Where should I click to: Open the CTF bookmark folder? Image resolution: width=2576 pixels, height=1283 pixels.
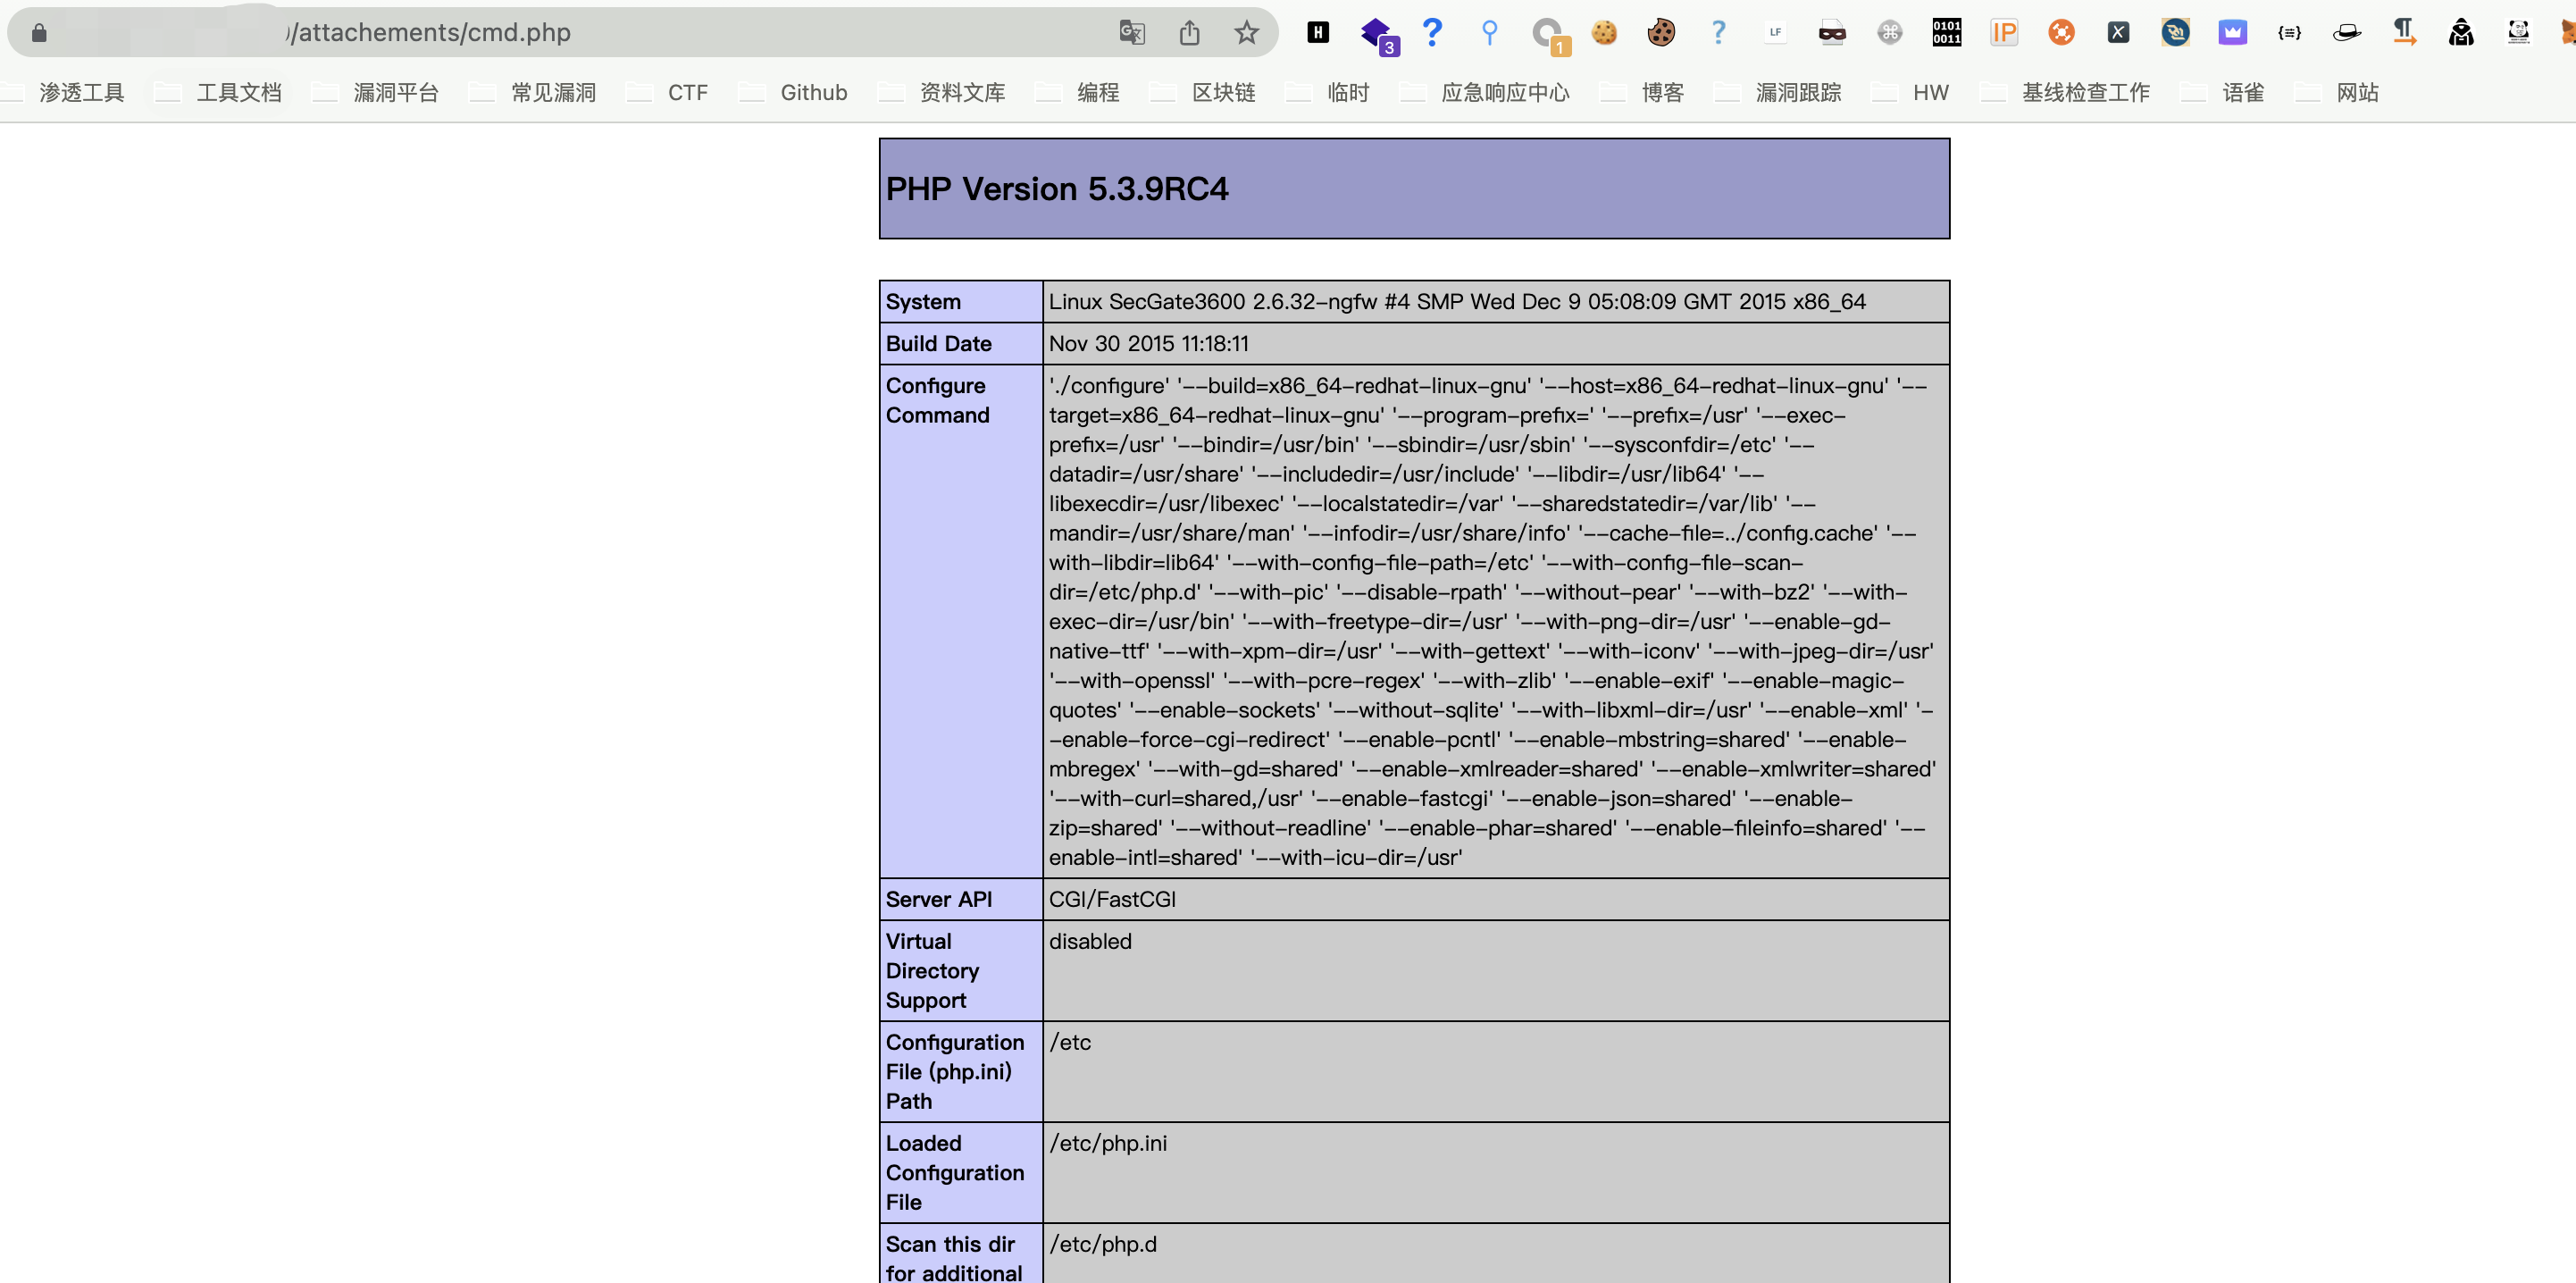(687, 93)
